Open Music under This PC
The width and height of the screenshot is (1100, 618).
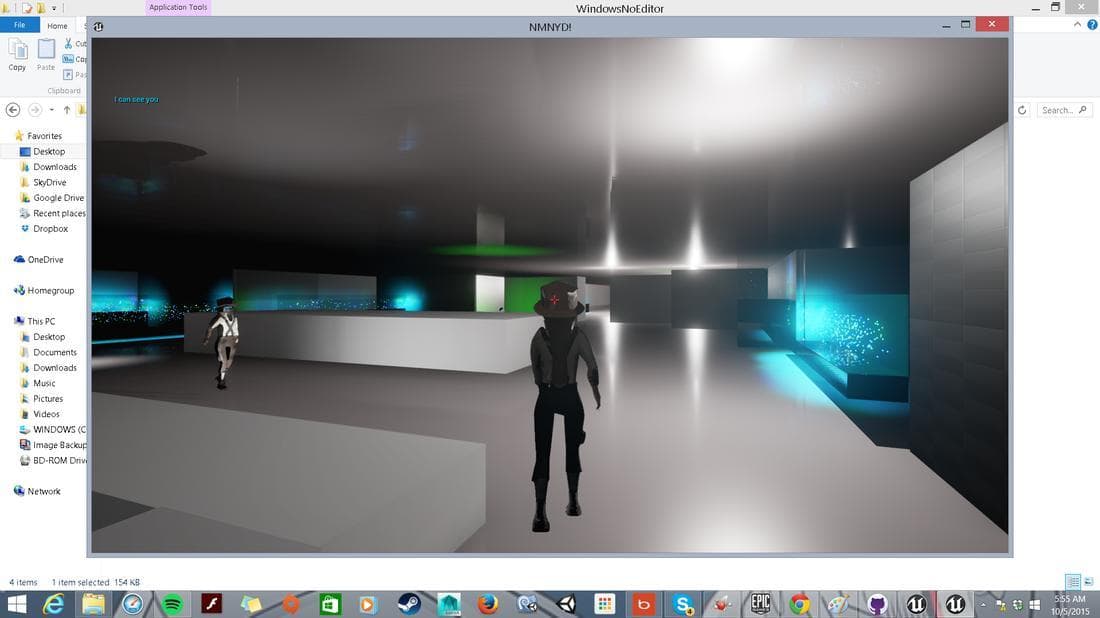click(38, 383)
